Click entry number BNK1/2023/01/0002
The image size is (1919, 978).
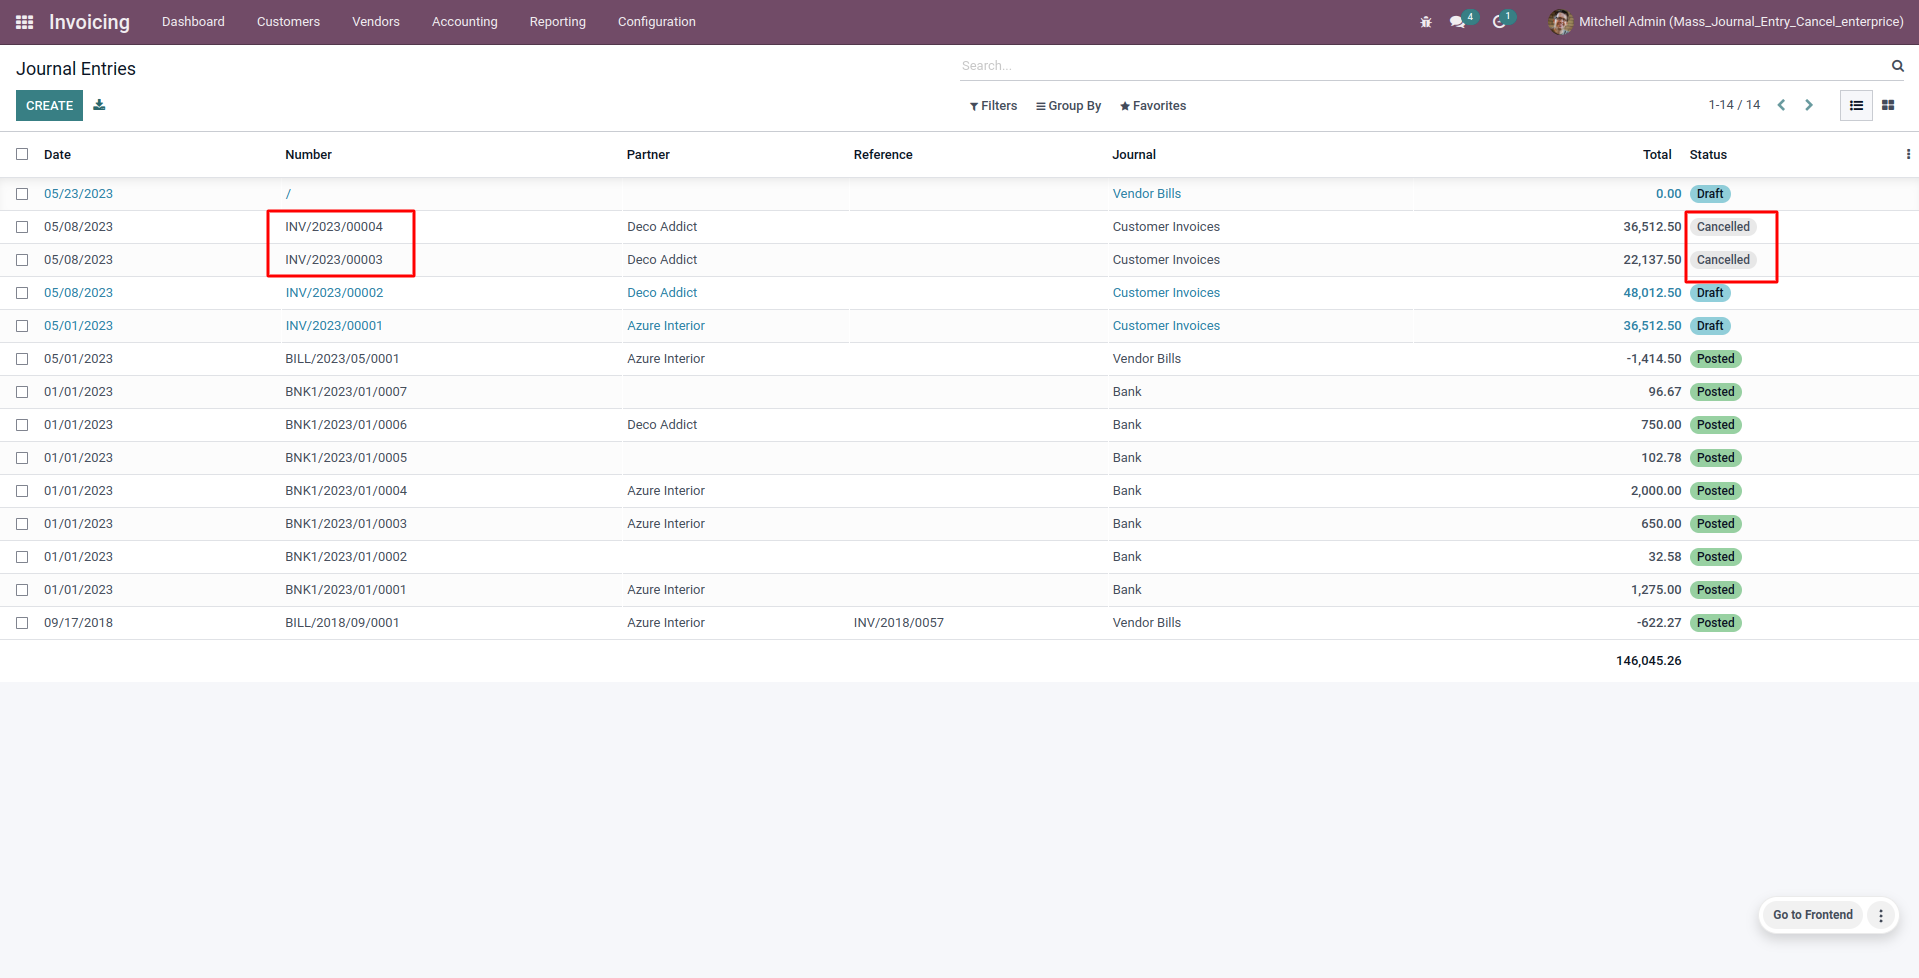click(x=346, y=557)
